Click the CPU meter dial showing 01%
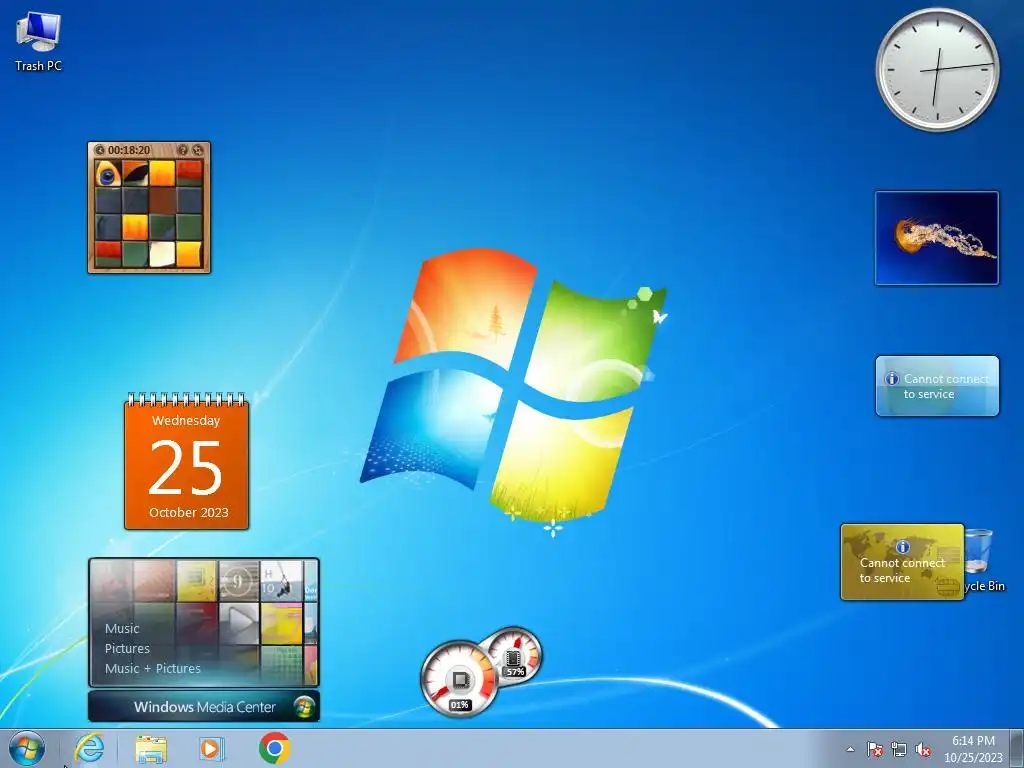The height and width of the screenshot is (768, 1024). pos(460,679)
